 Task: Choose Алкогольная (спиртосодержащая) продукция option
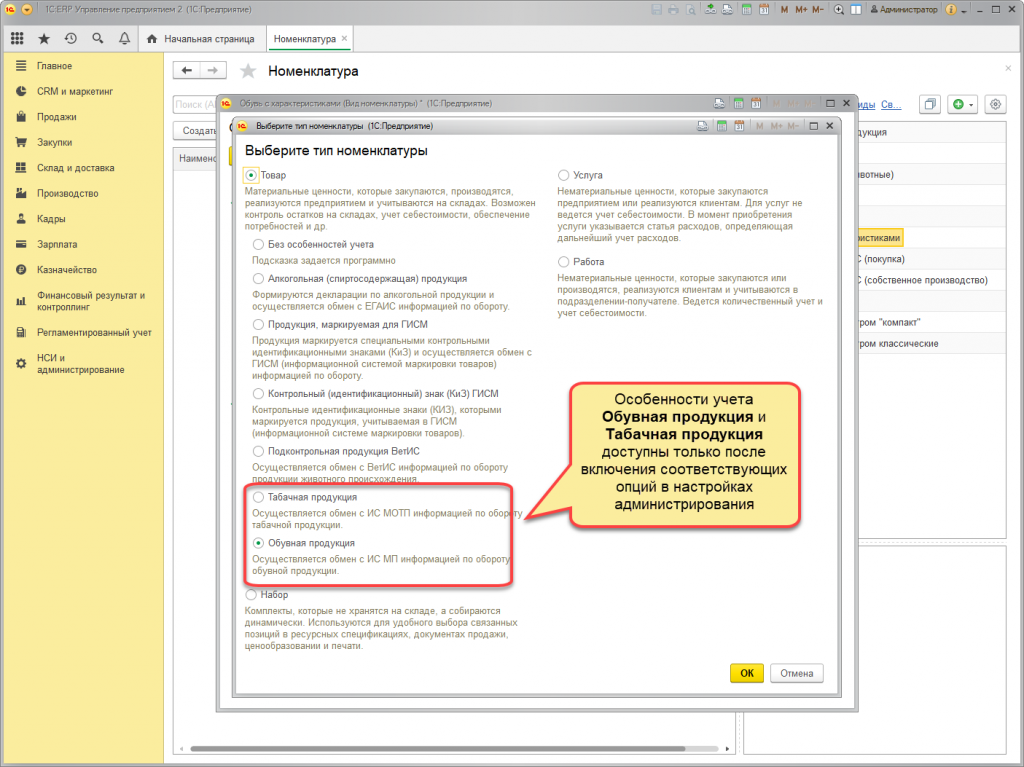[259, 278]
